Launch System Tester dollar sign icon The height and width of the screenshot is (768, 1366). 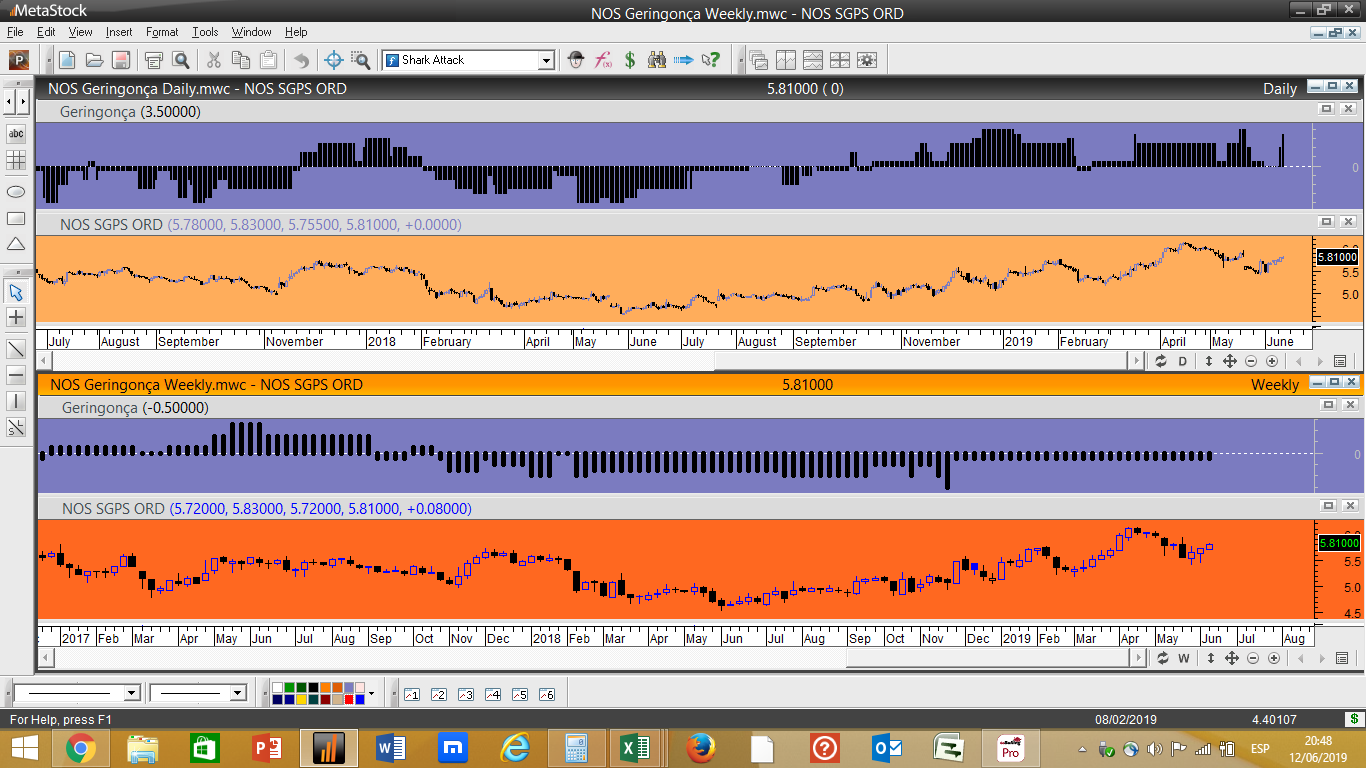(630, 60)
